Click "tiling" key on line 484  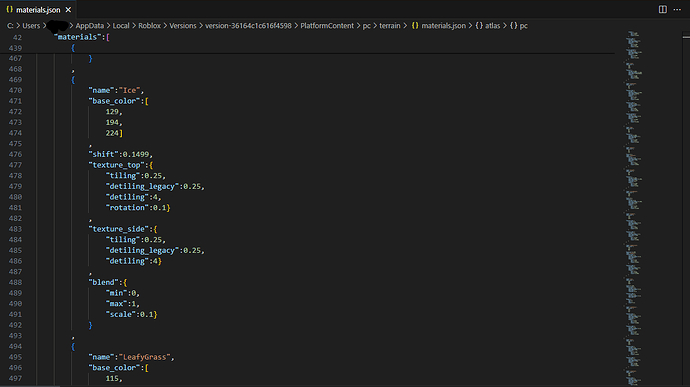click(123, 240)
